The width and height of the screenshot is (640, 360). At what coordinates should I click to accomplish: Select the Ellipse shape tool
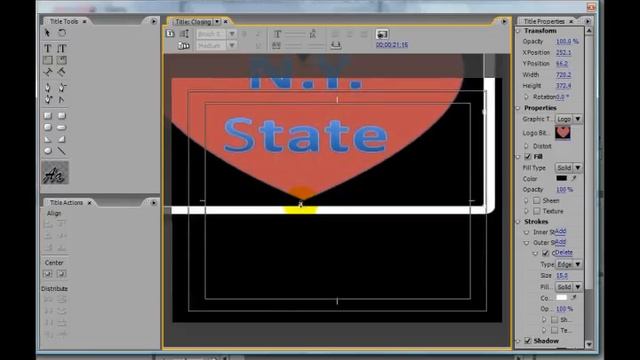(x=47, y=151)
